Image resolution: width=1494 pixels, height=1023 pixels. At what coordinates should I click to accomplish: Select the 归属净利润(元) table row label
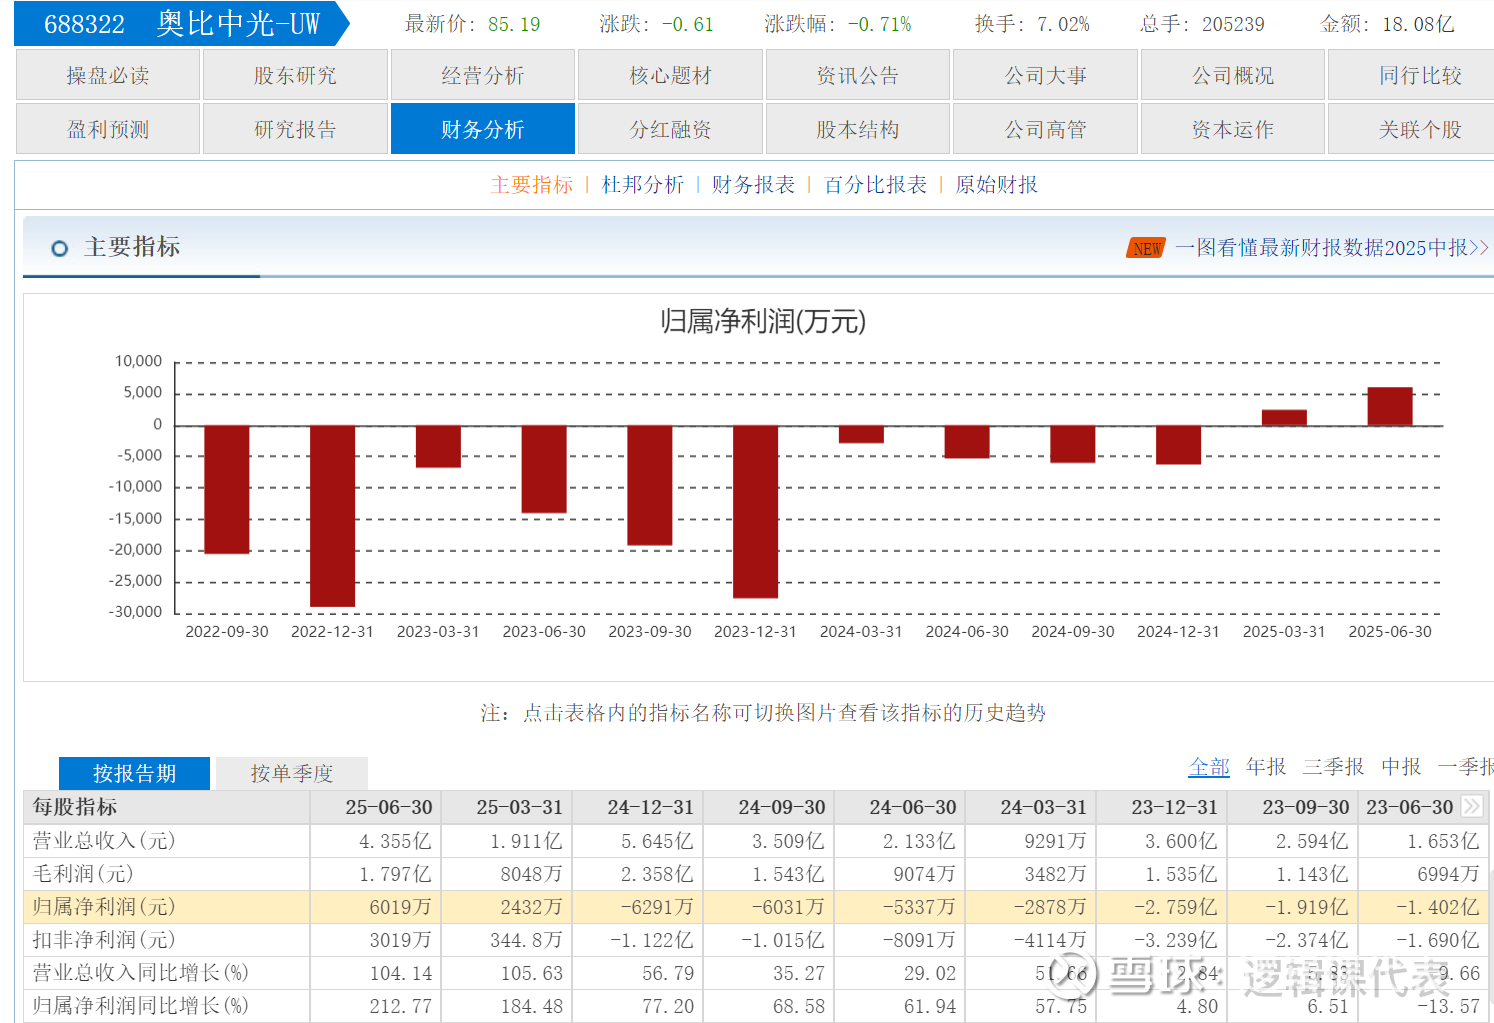pyautogui.click(x=104, y=906)
